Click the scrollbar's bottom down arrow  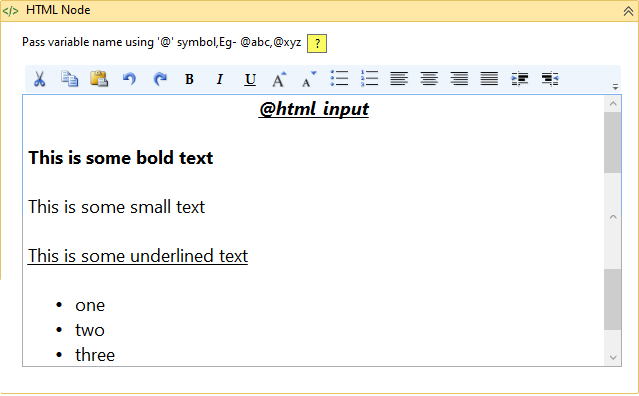point(613,358)
